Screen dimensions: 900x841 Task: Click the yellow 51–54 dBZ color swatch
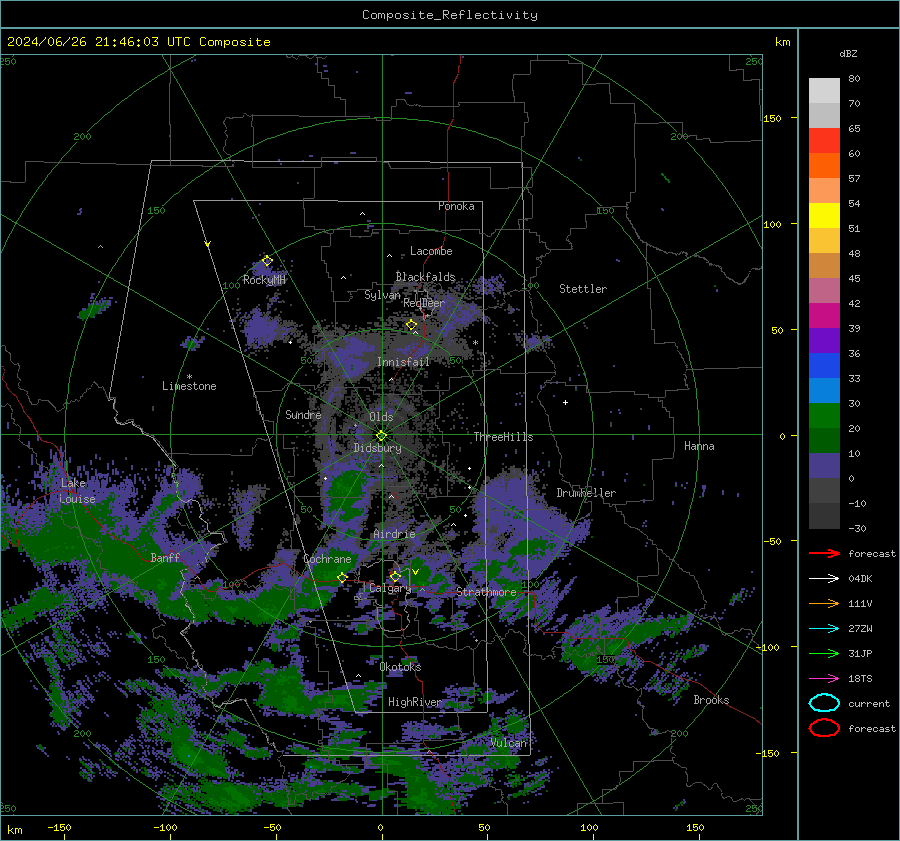[x=824, y=216]
